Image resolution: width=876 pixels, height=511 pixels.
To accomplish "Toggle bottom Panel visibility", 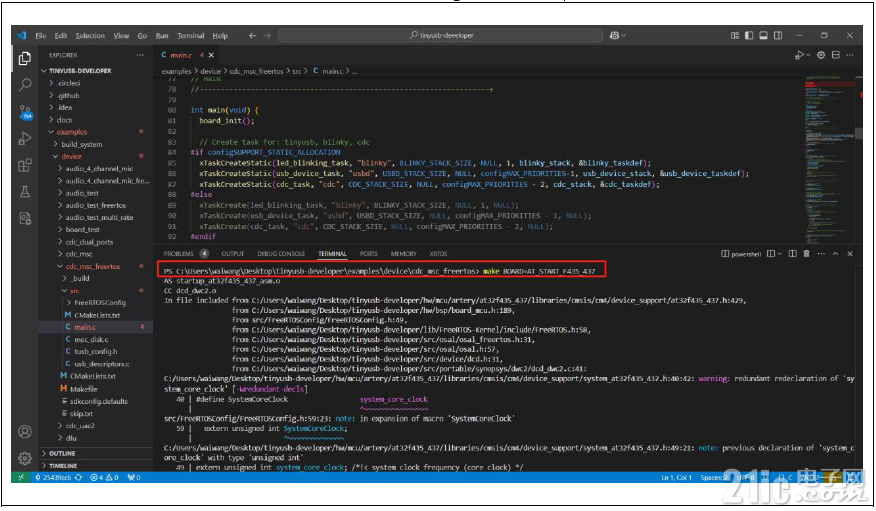I will (x=763, y=35).
